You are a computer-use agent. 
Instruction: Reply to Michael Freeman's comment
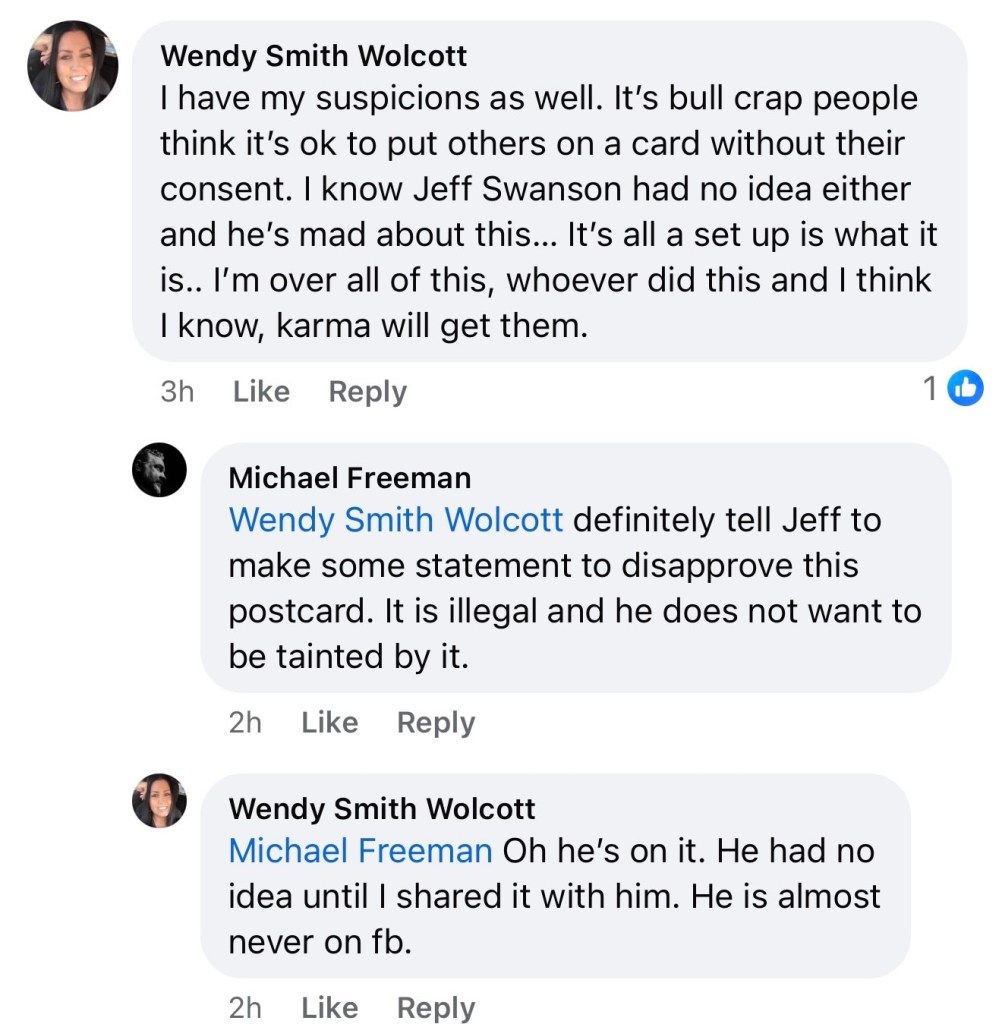(435, 722)
